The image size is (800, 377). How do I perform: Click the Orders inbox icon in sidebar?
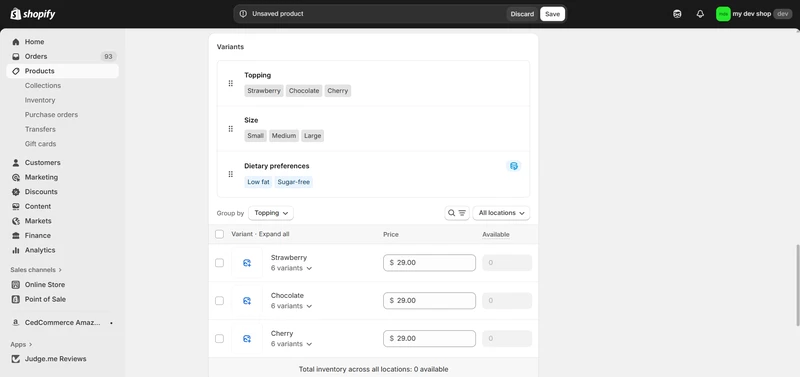coord(16,57)
